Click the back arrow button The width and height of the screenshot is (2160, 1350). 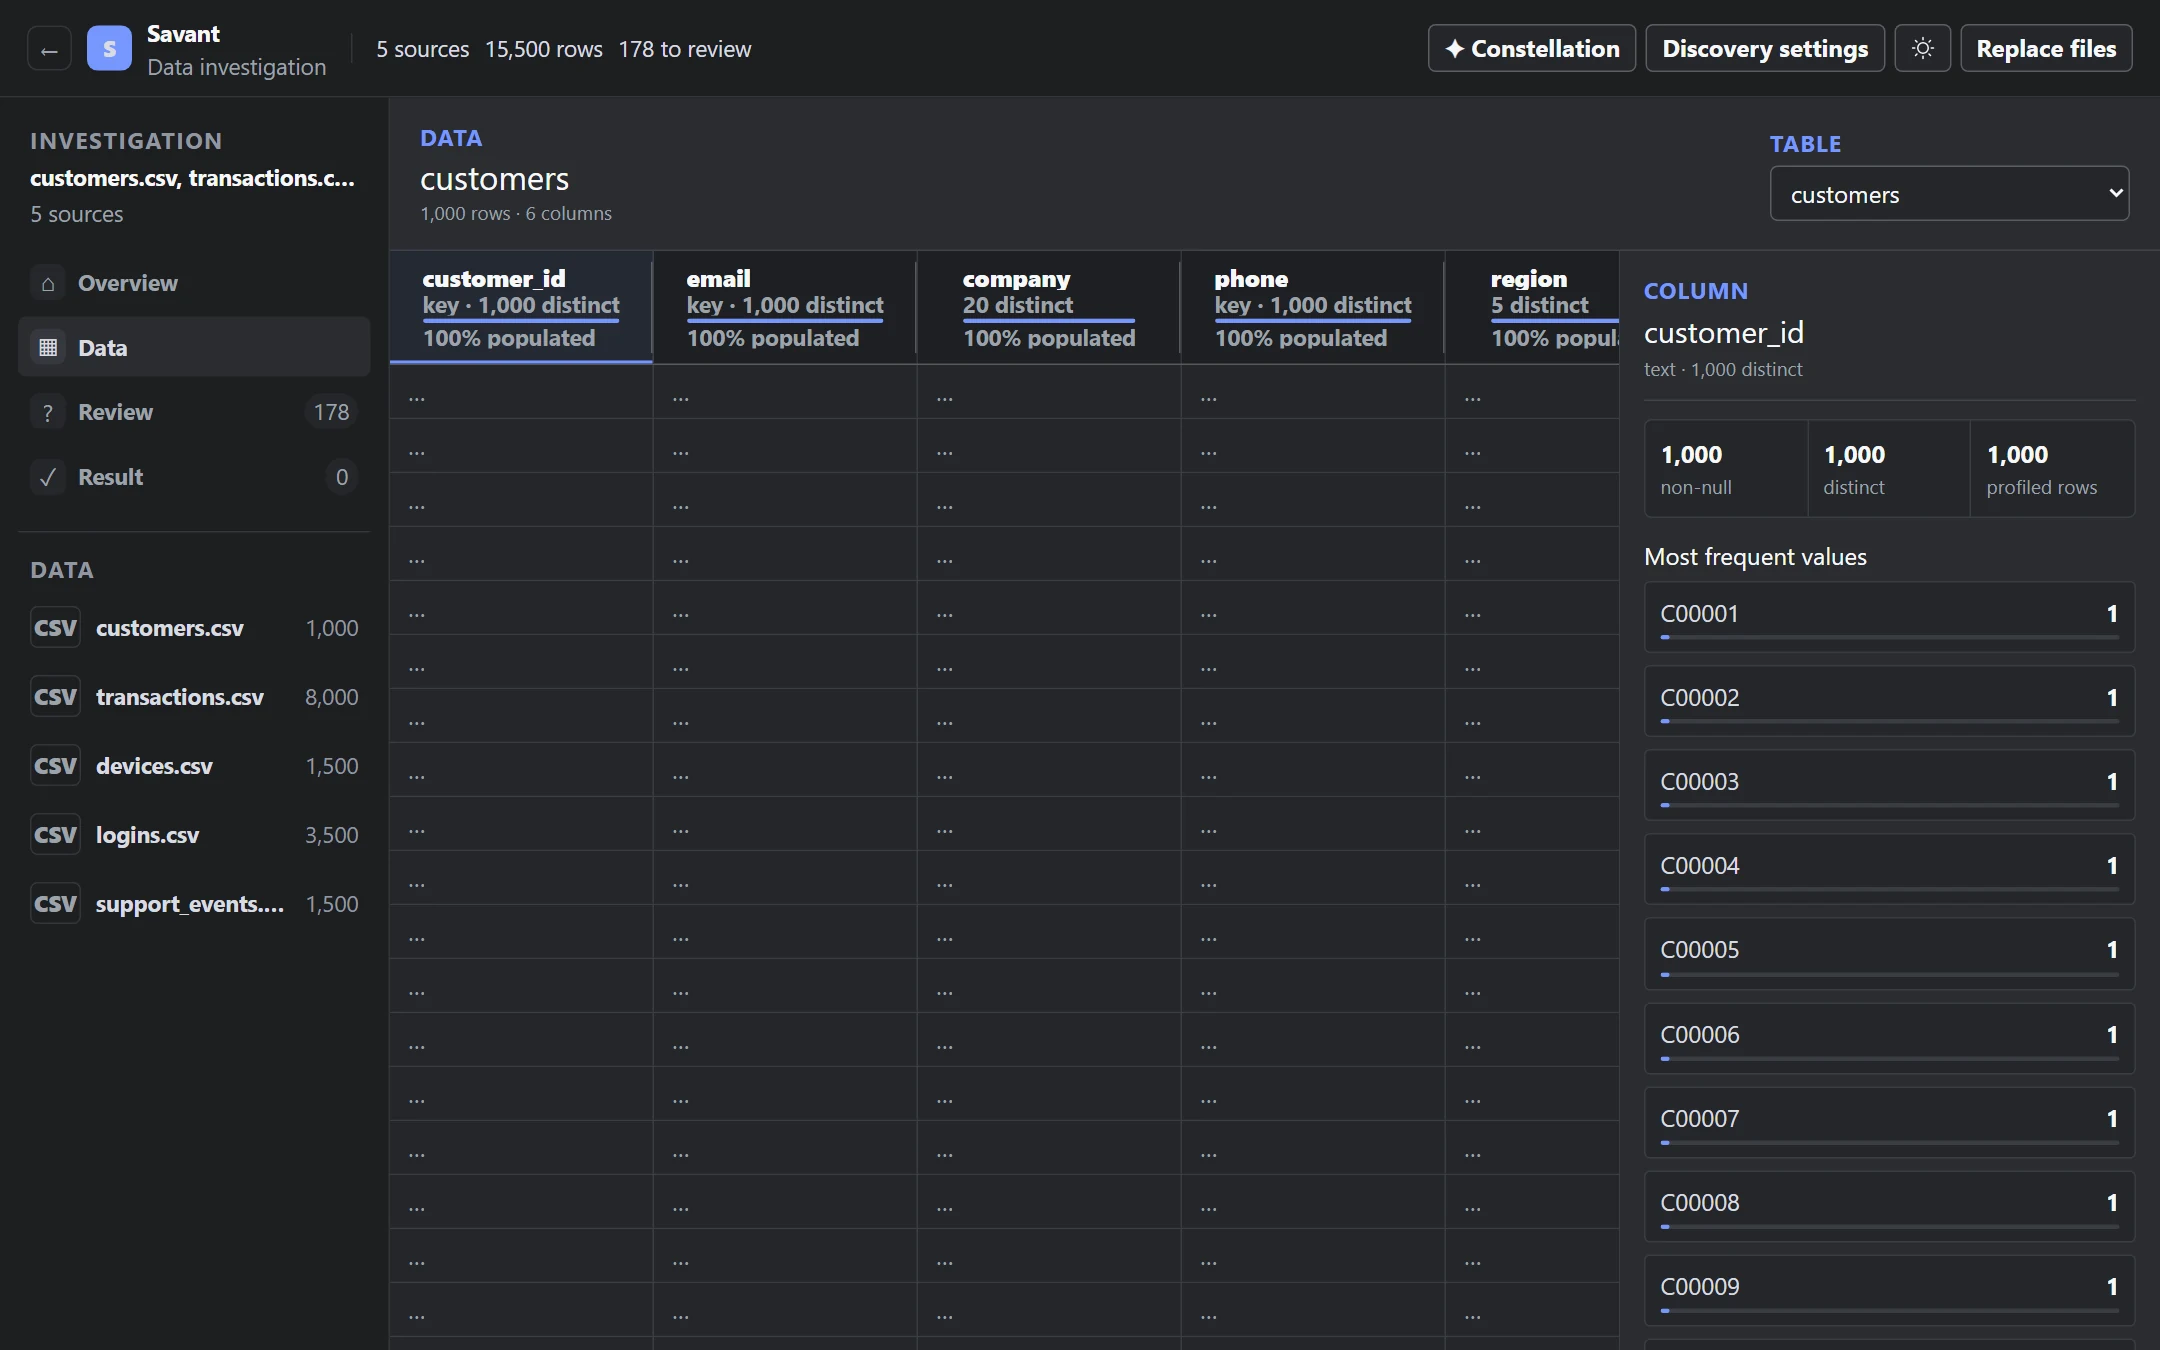(49, 49)
